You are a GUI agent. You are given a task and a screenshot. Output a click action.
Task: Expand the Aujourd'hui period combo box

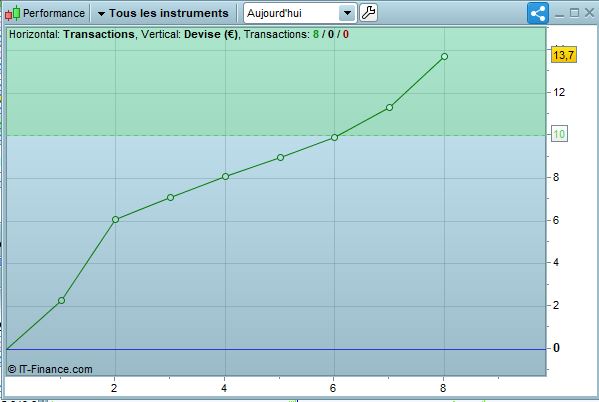(x=300, y=13)
